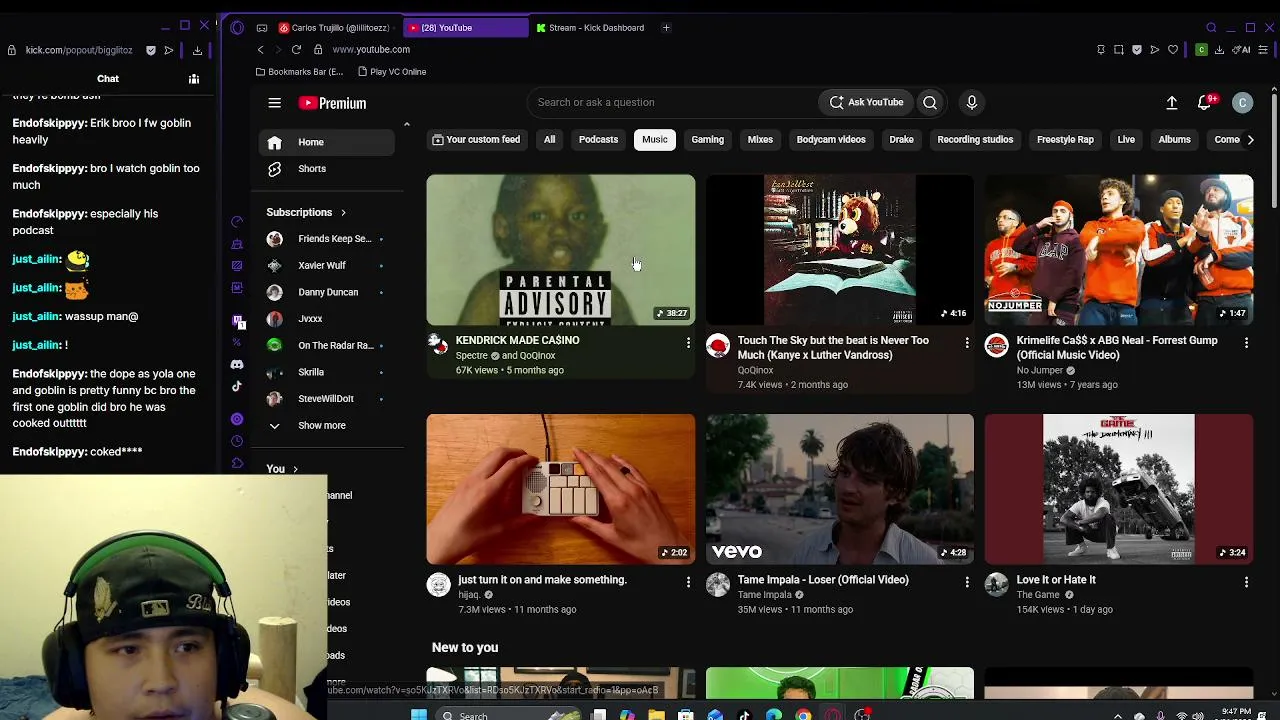Open more options for Forrest Gump video
1280x720 pixels.
coord(1246,343)
